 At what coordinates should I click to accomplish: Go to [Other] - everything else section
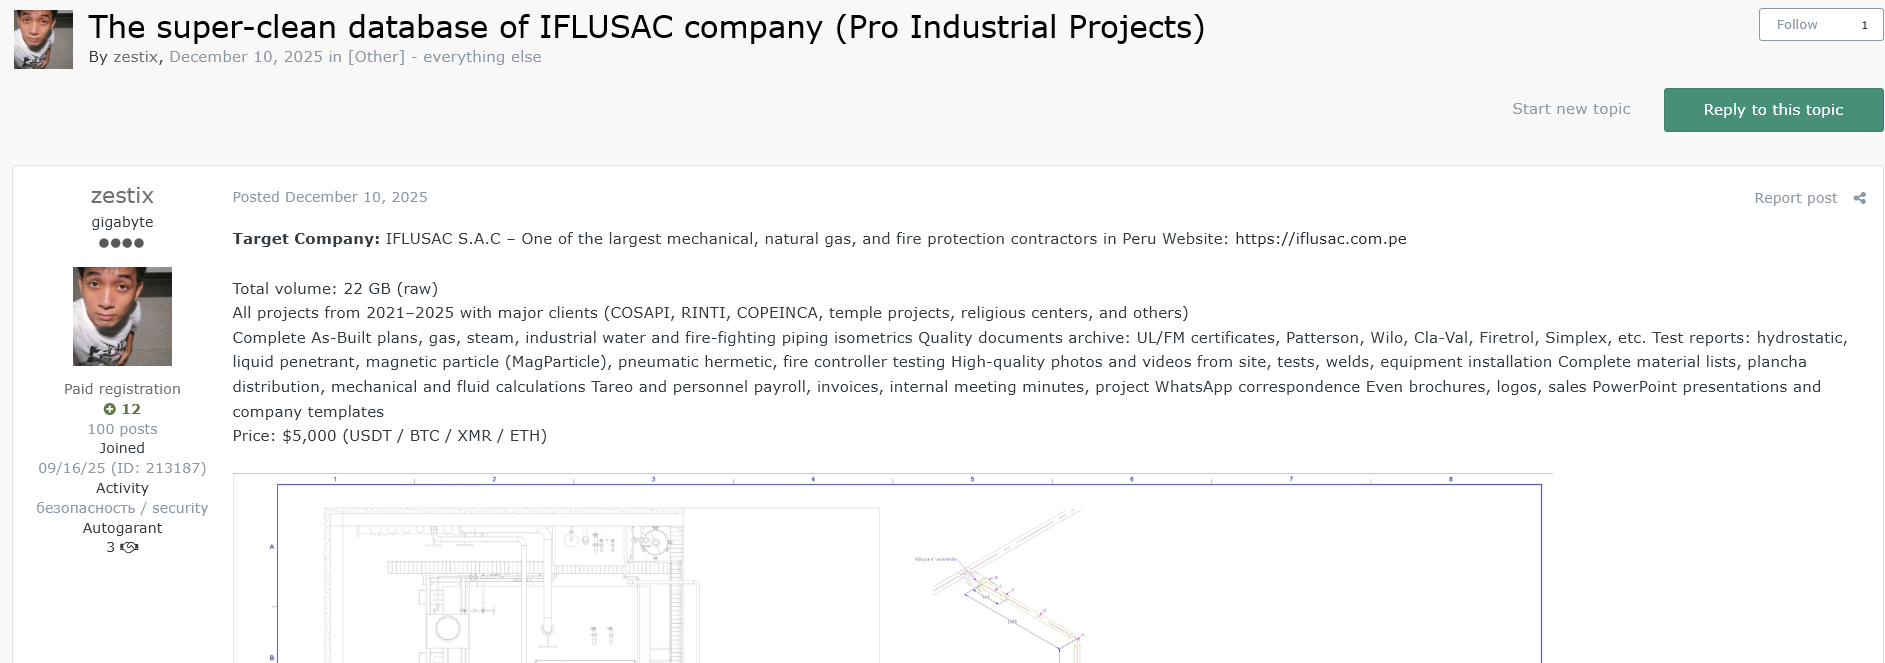(x=444, y=57)
